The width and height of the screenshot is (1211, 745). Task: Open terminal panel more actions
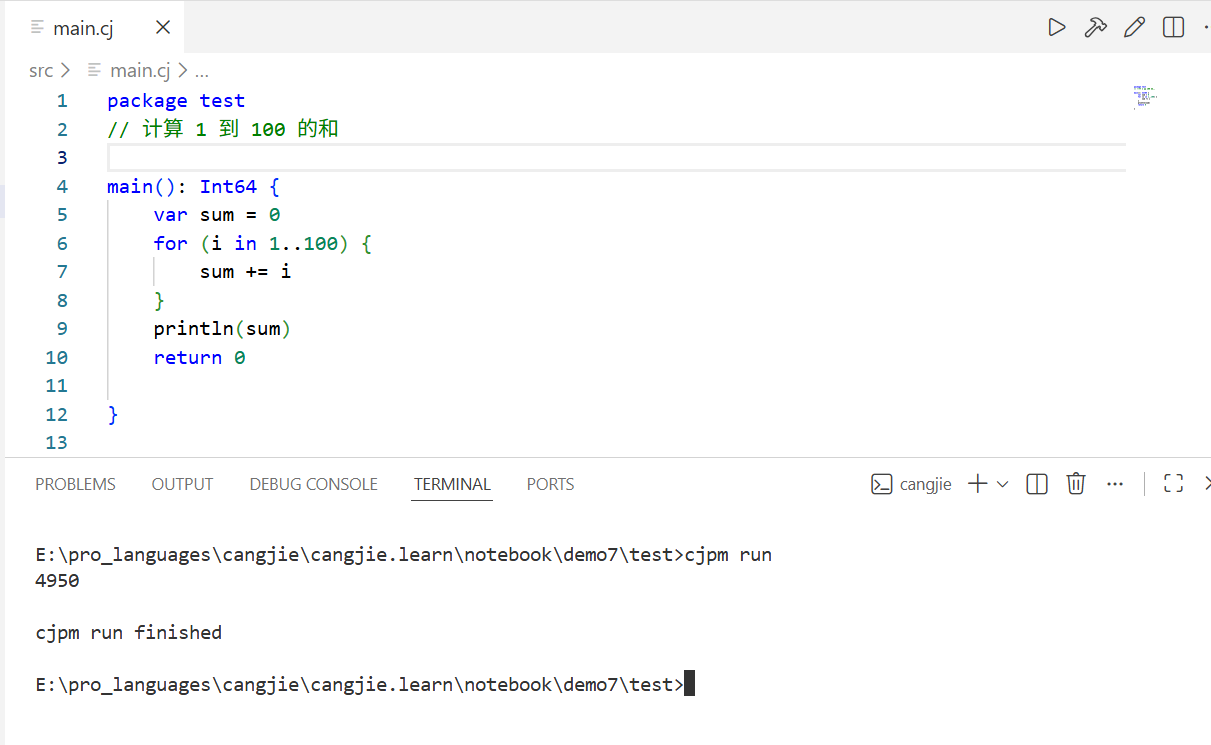[1115, 484]
